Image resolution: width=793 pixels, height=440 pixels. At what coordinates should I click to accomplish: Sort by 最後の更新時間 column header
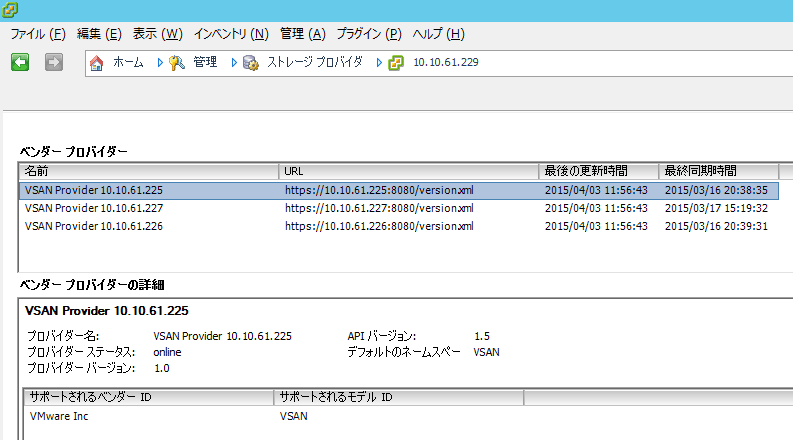pyautogui.click(x=599, y=171)
